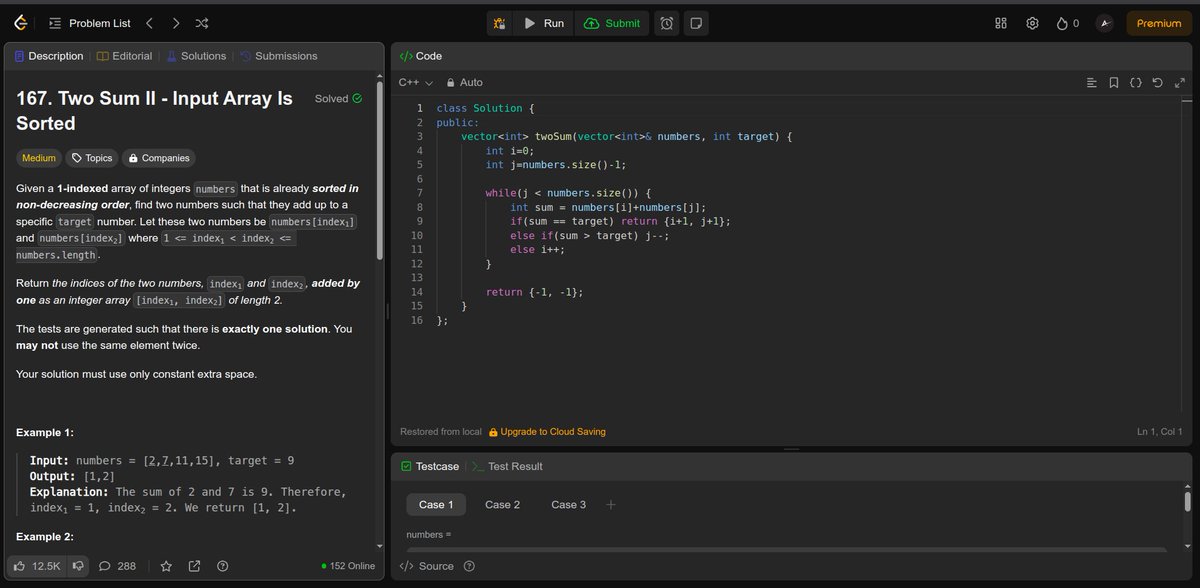The width and height of the screenshot is (1200, 588).
Task: Click the help question mark in description footer
Action: coord(222,566)
